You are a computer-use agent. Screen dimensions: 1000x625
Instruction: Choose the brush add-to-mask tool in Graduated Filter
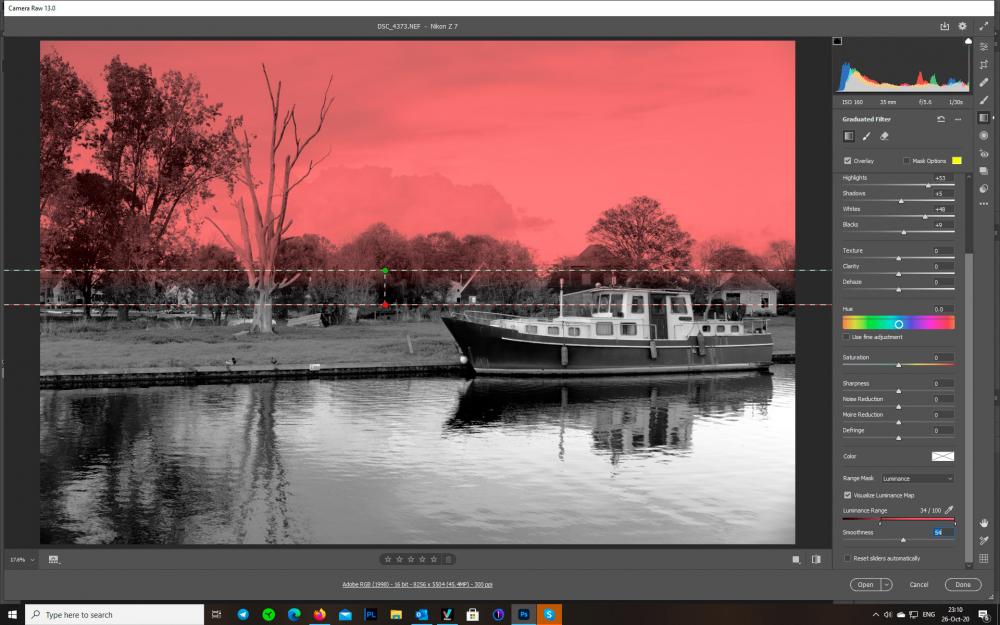pyautogui.click(x=866, y=136)
